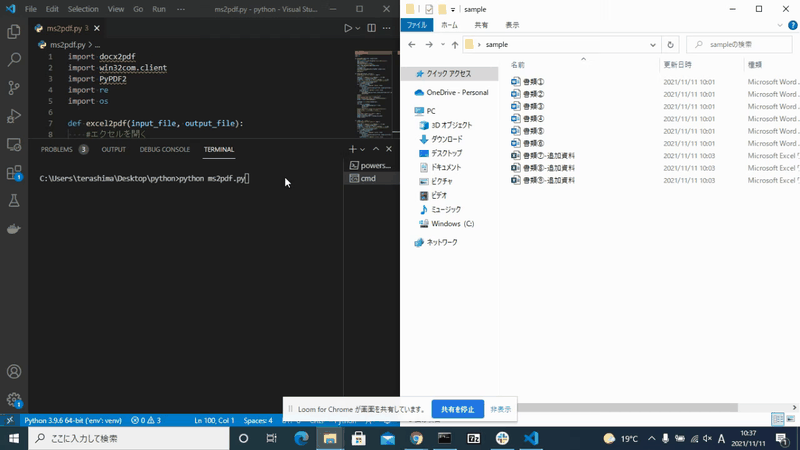
Task: Open the Manage gear in VS Code
Action: pos(14,399)
